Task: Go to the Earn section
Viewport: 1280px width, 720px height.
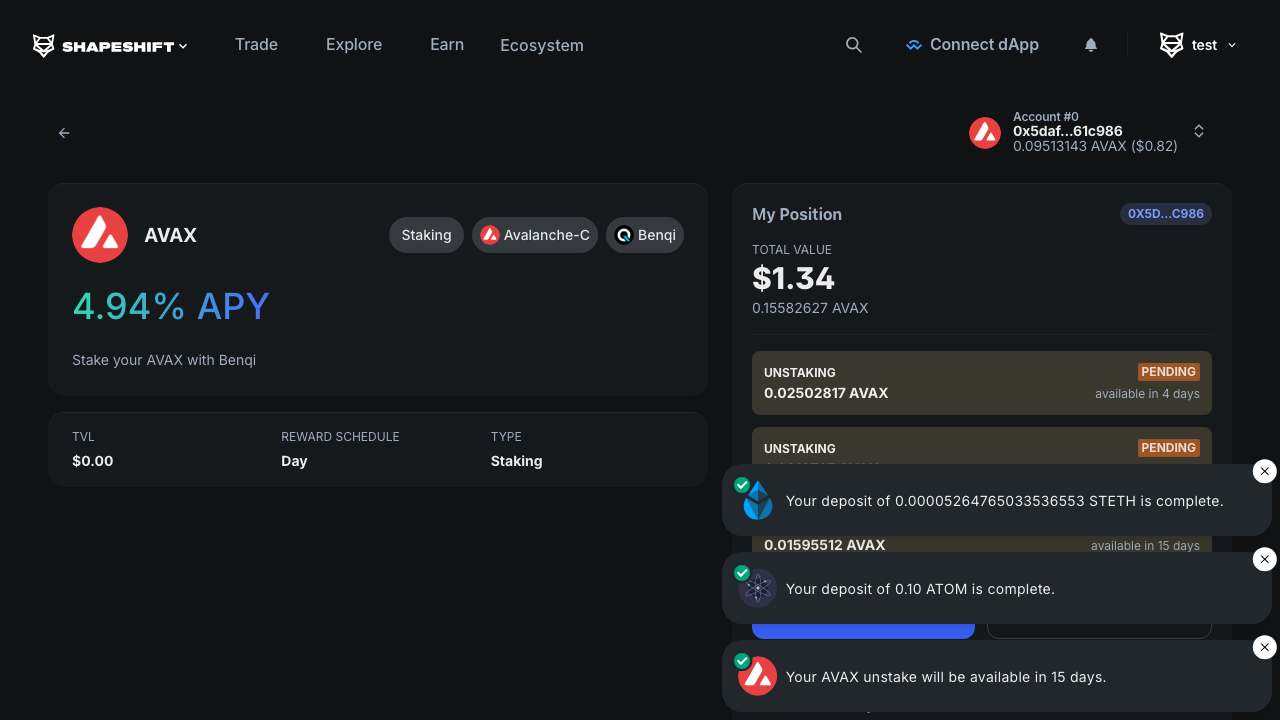Action: [447, 44]
